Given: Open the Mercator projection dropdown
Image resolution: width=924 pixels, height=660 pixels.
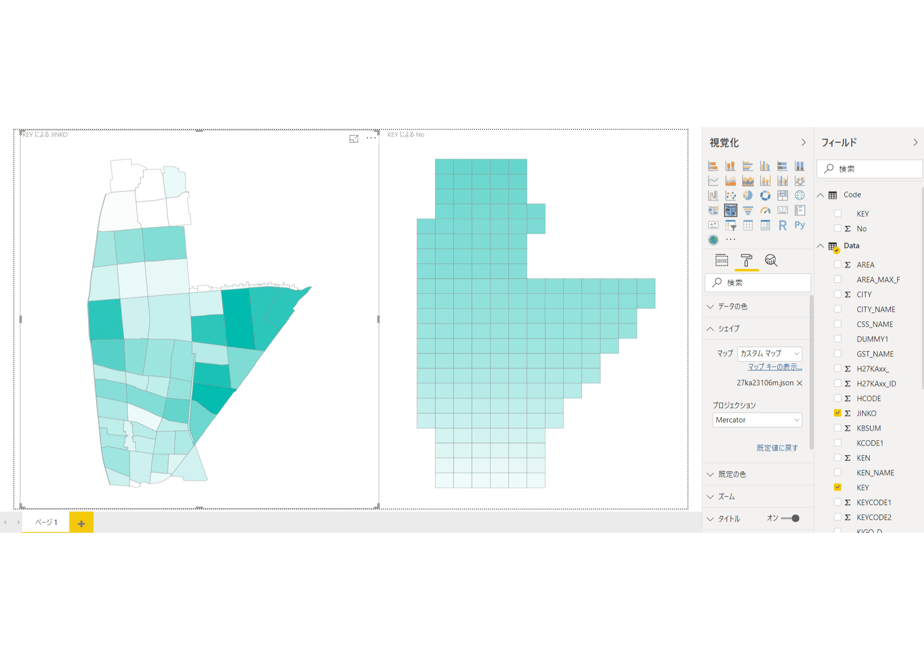Looking at the screenshot, I should coord(757,420).
